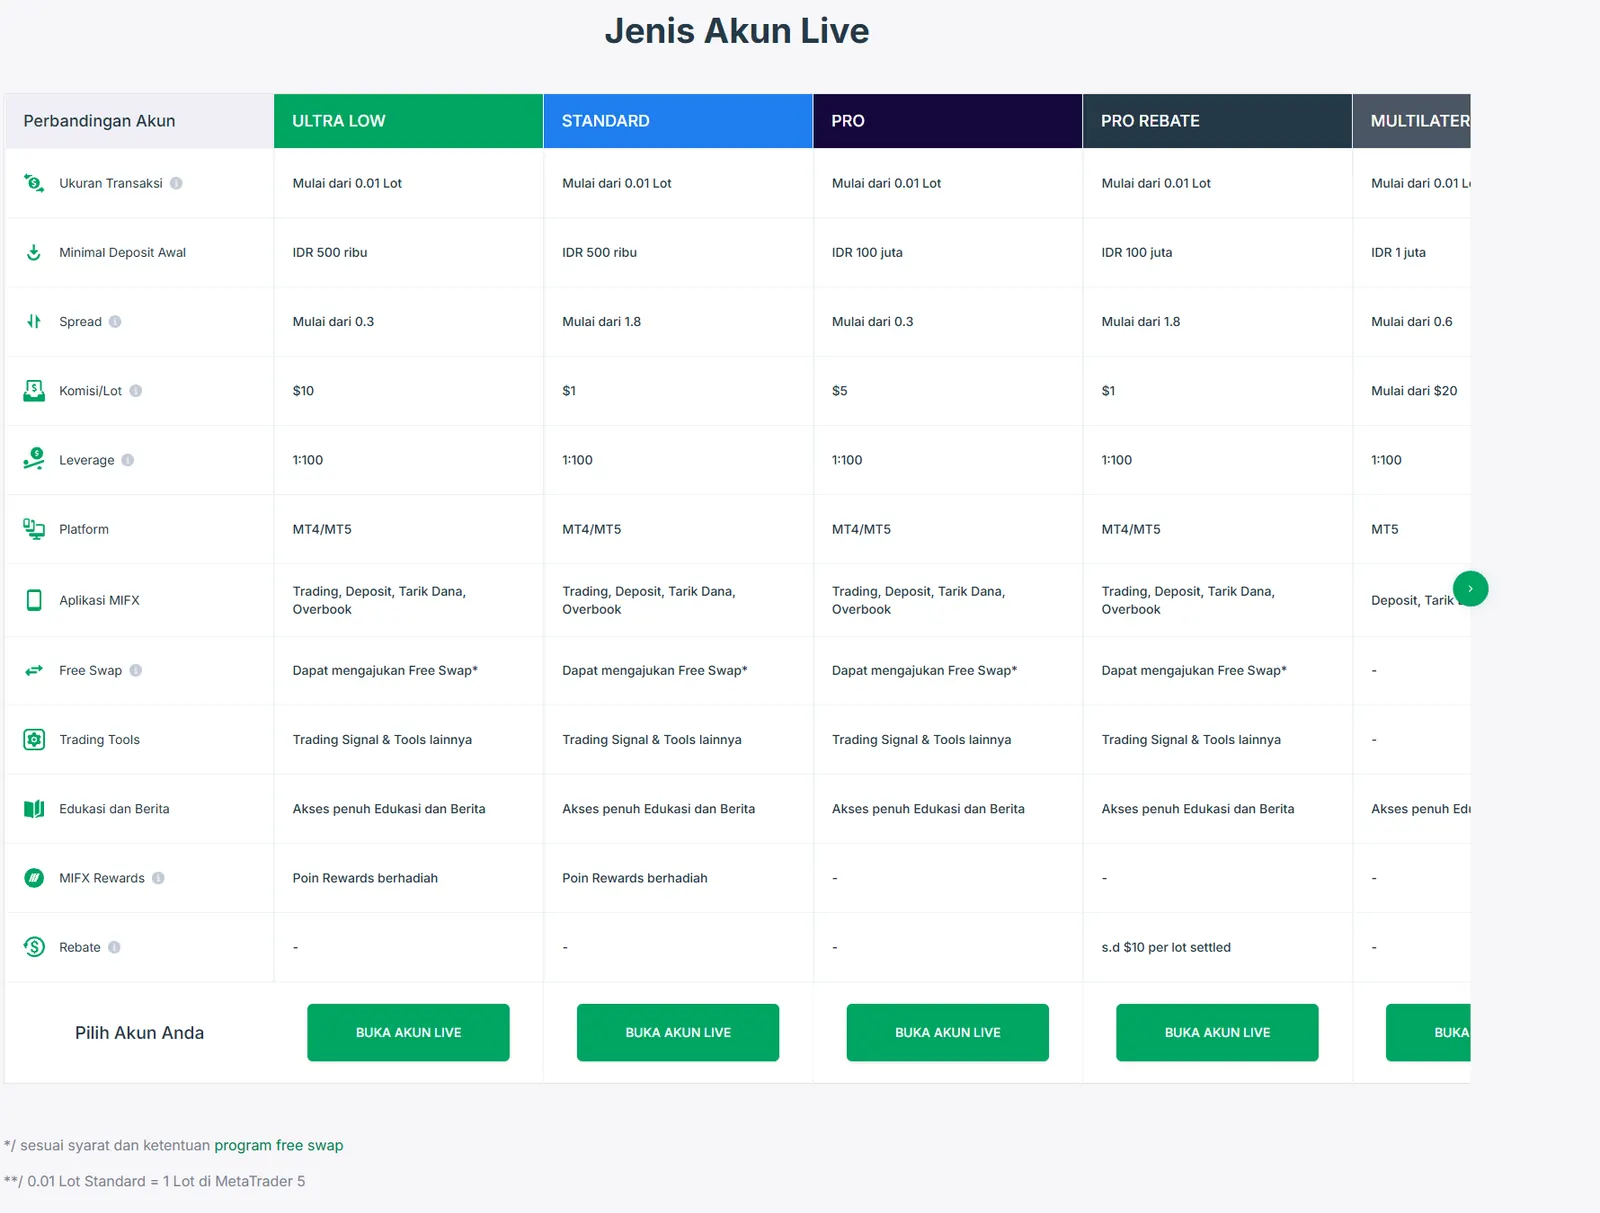Viewport: 1600px width, 1213px height.
Task: Click the Perbandingan Akun header cell
Action: click(139, 121)
